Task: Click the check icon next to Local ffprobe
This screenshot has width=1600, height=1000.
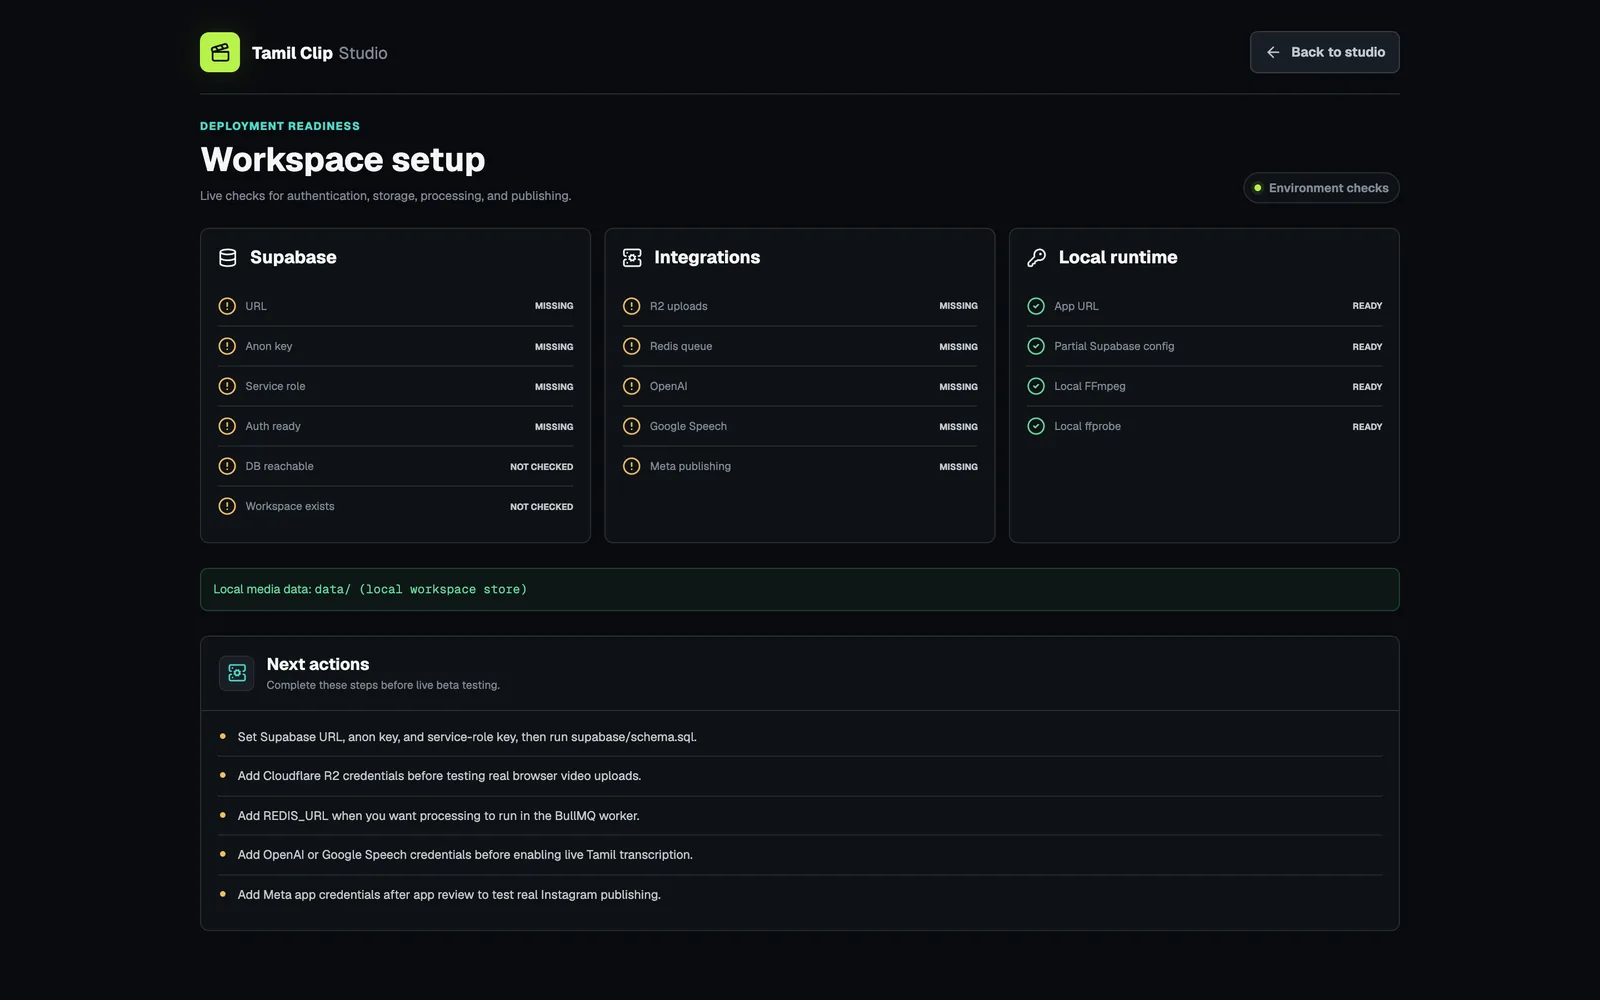Action: click(1036, 426)
